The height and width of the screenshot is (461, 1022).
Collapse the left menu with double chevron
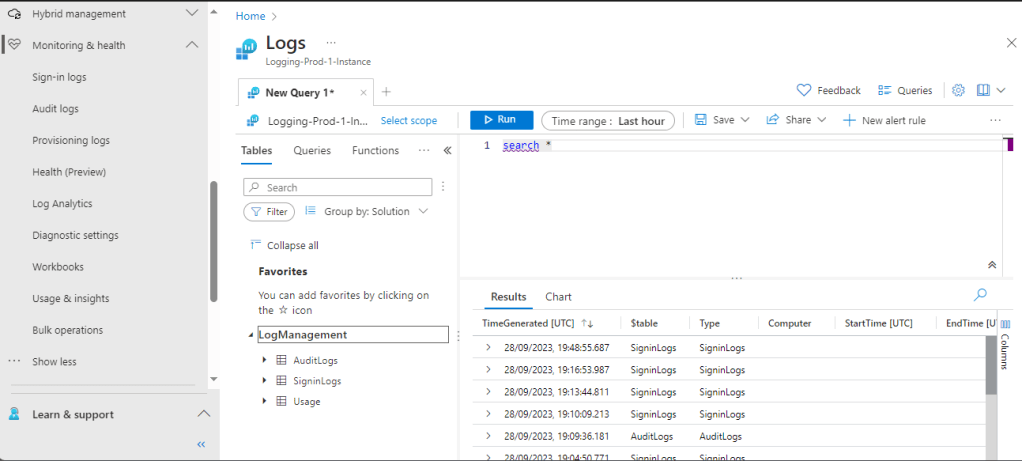click(x=201, y=444)
